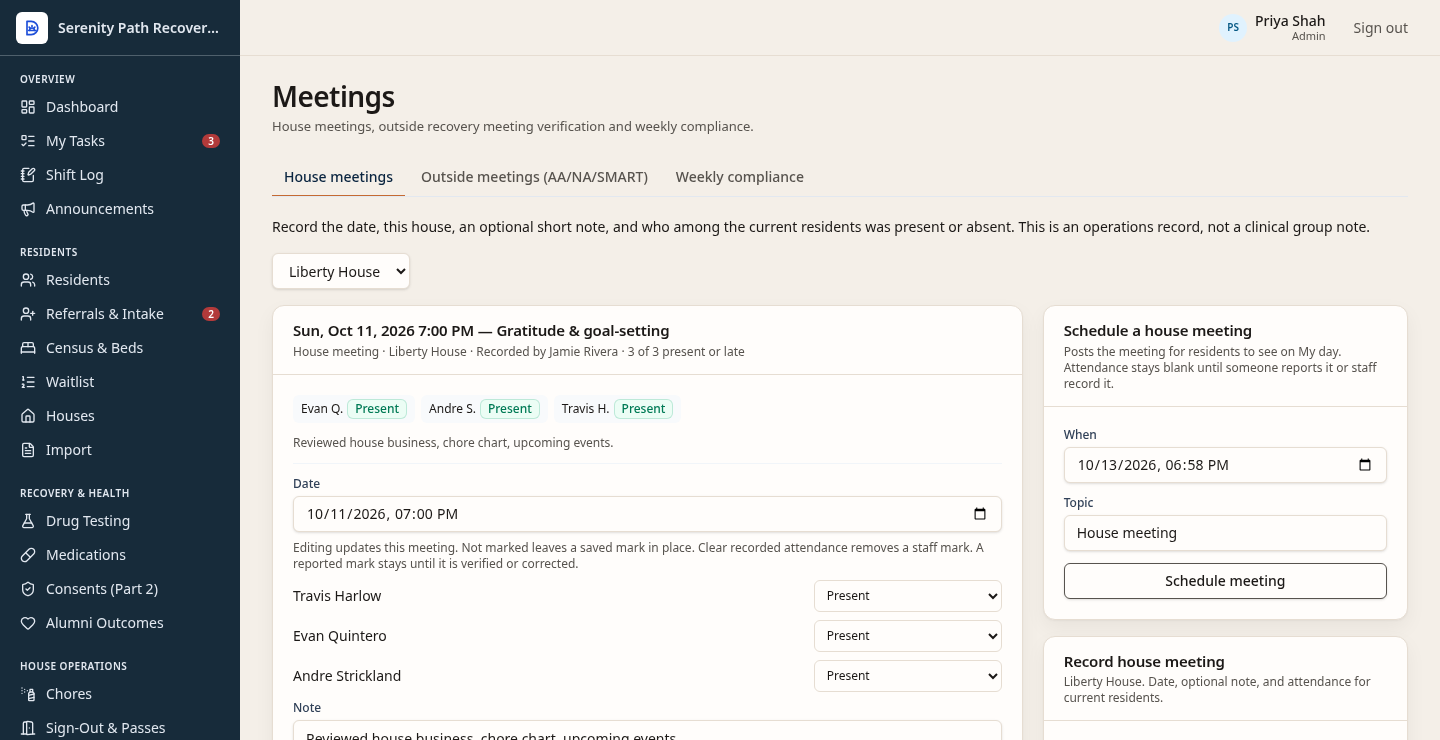Click the Sign out link

(x=1380, y=28)
